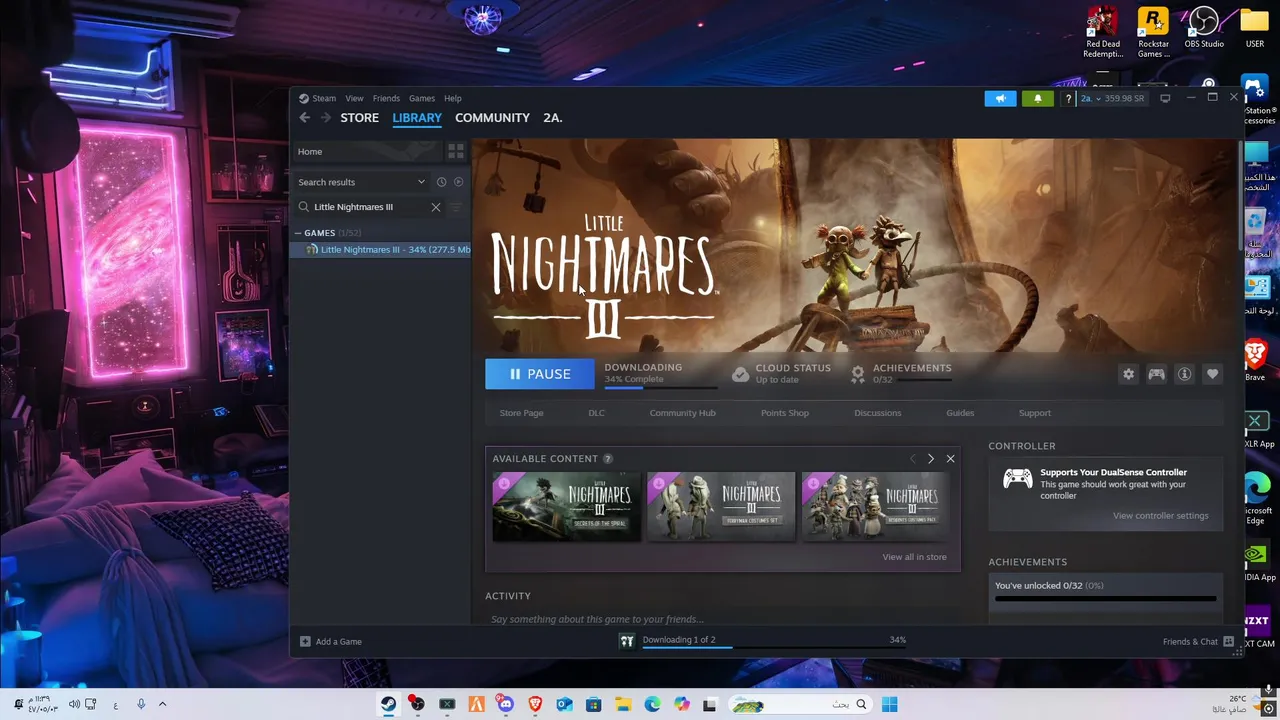
Task: Enter Big Picture mode via monitor icon
Action: 1165,98
